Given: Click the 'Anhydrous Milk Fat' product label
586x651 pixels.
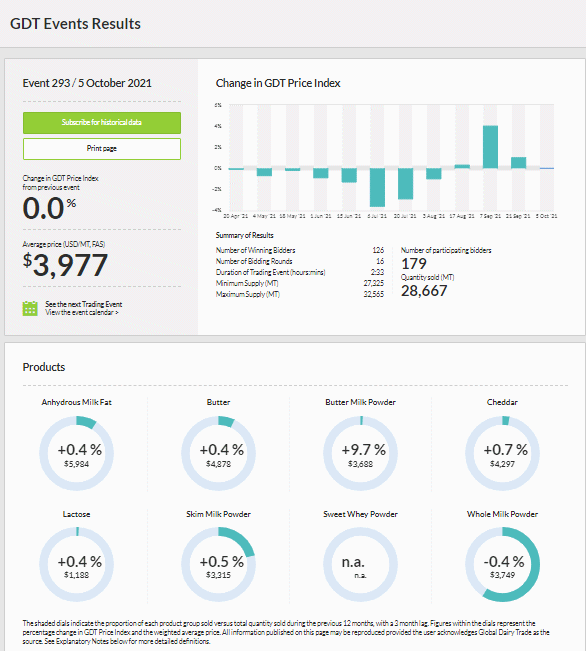Looking at the screenshot, I should 76,402.
